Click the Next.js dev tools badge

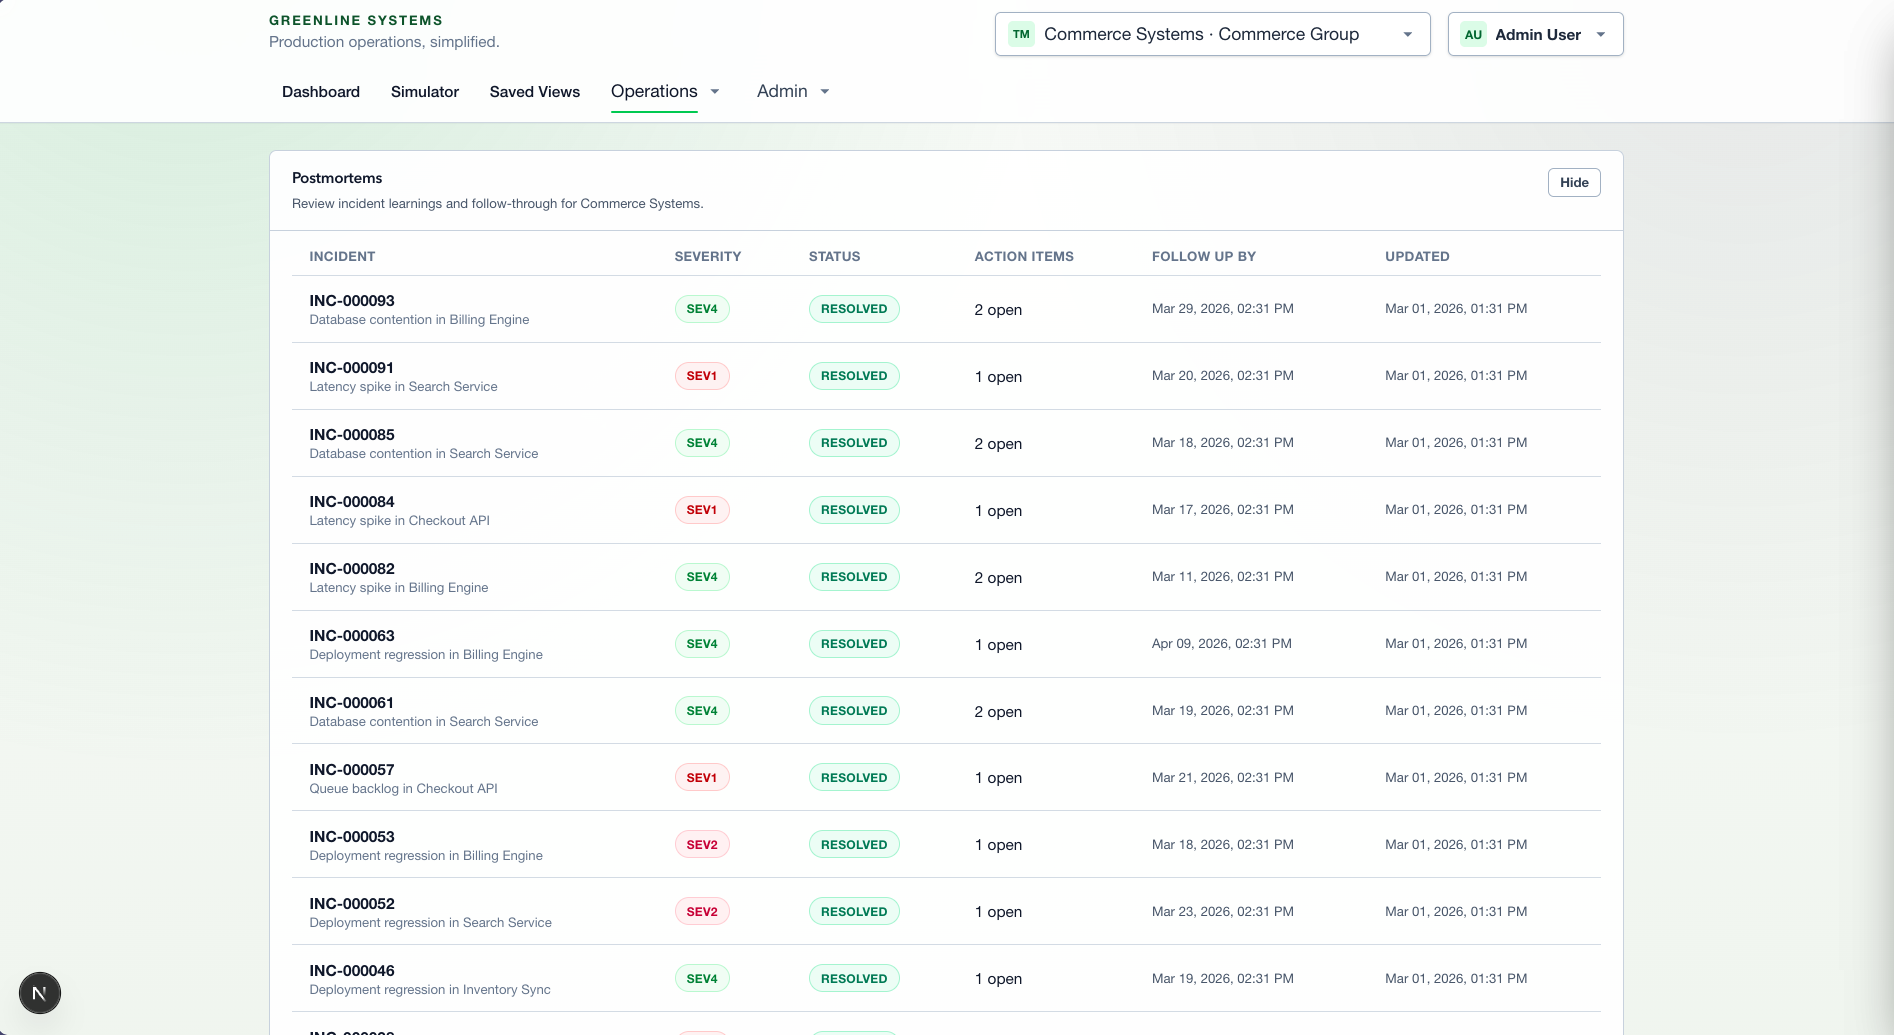[40, 993]
